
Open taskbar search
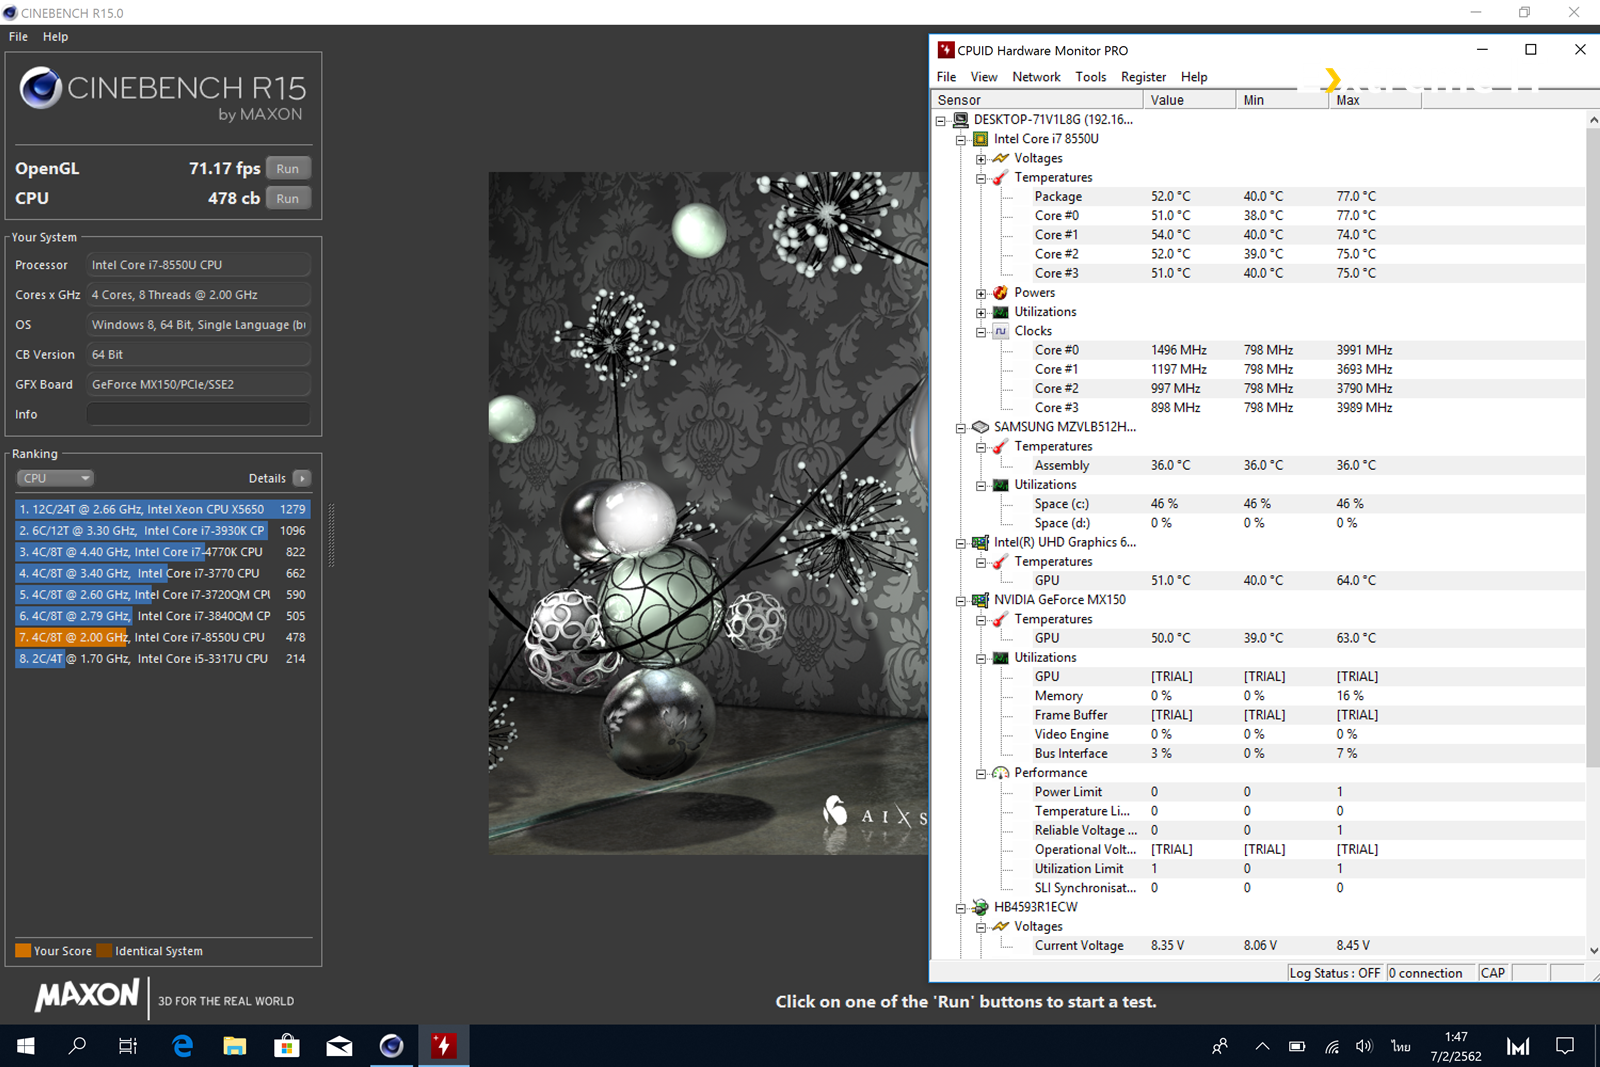click(x=77, y=1046)
